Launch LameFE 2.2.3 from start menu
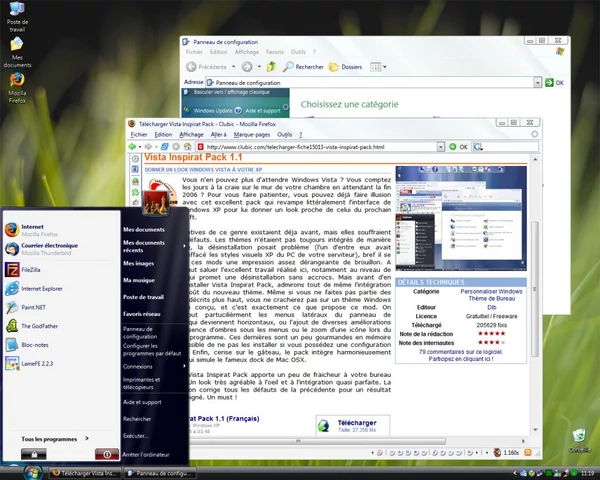The height and width of the screenshot is (480, 600). pyautogui.click(x=61, y=363)
